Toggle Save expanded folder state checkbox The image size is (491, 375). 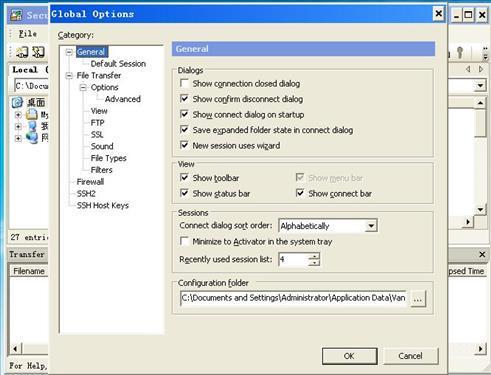point(184,130)
